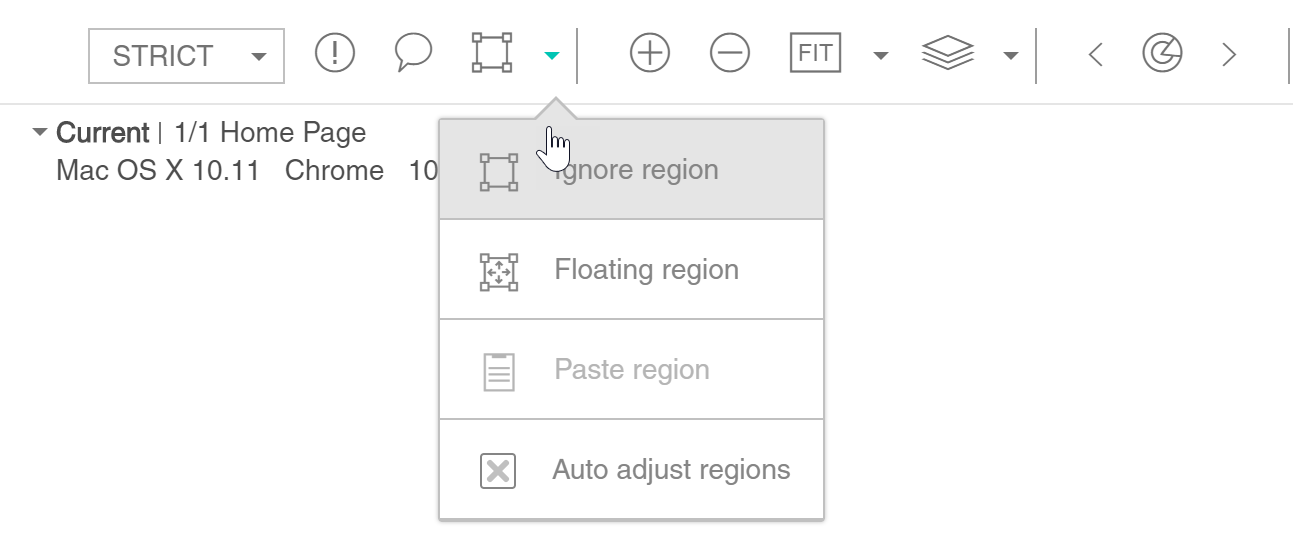Collapse the Current section triangle
This screenshot has width=1293, height=553.
click(x=40, y=132)
